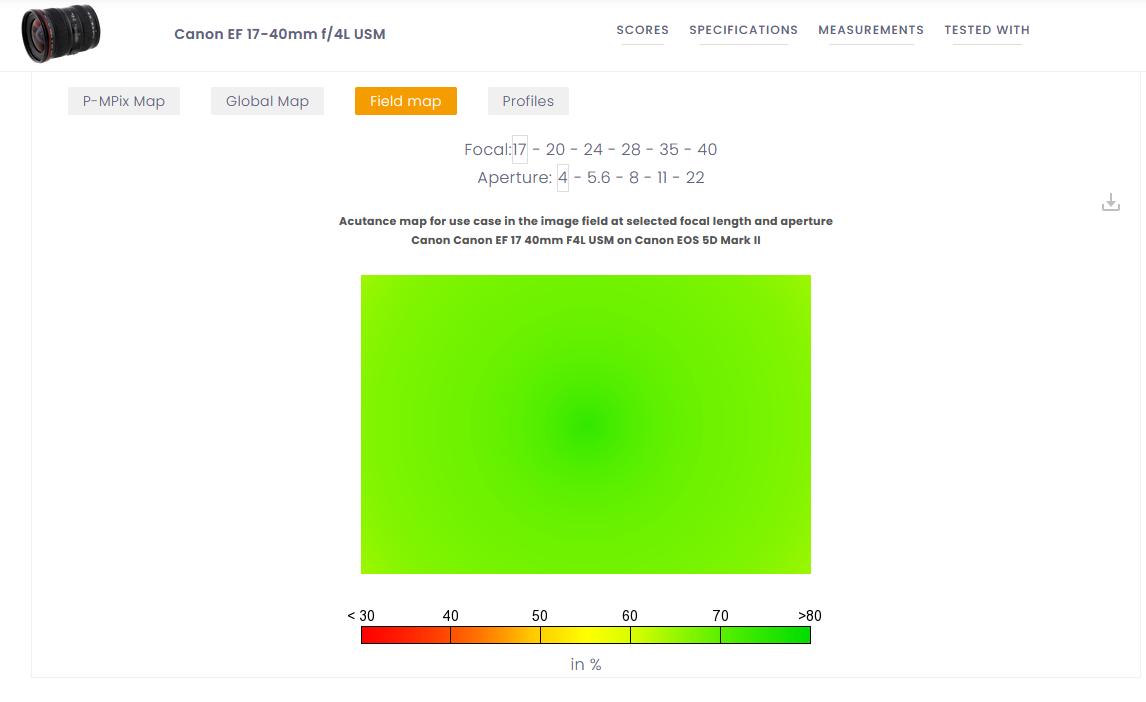Select aperture 22
Image resolution: width=1146 pixels, height=702 pixels.
[695, 178]
